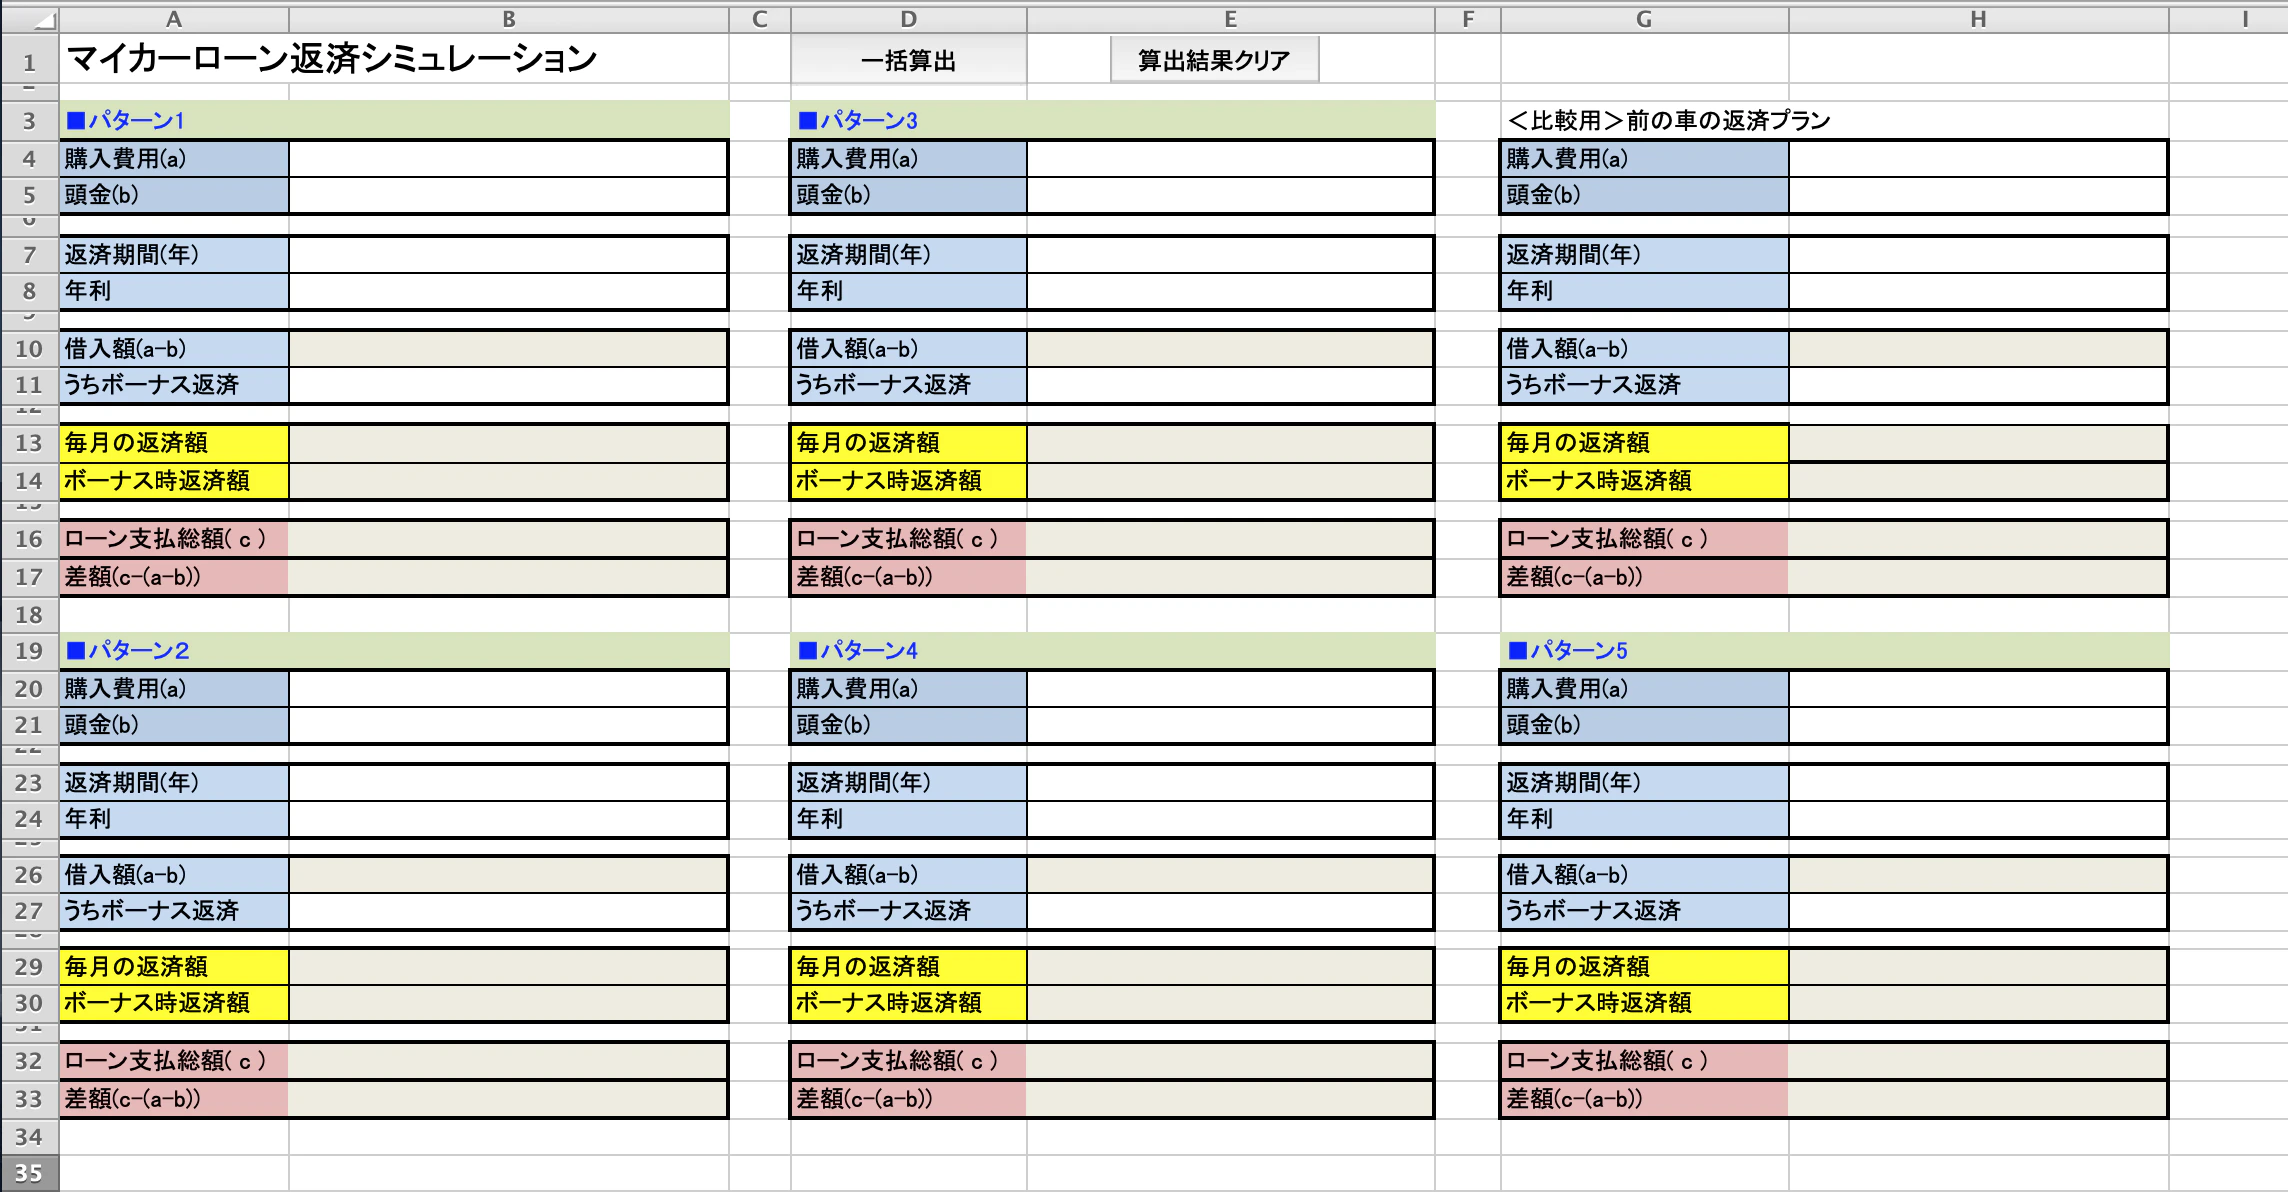This screenshot has height=1192, width=2288.
Task: Click the <比較用>前の車の返済プラン heading
Action: (x=1669, y=121)
